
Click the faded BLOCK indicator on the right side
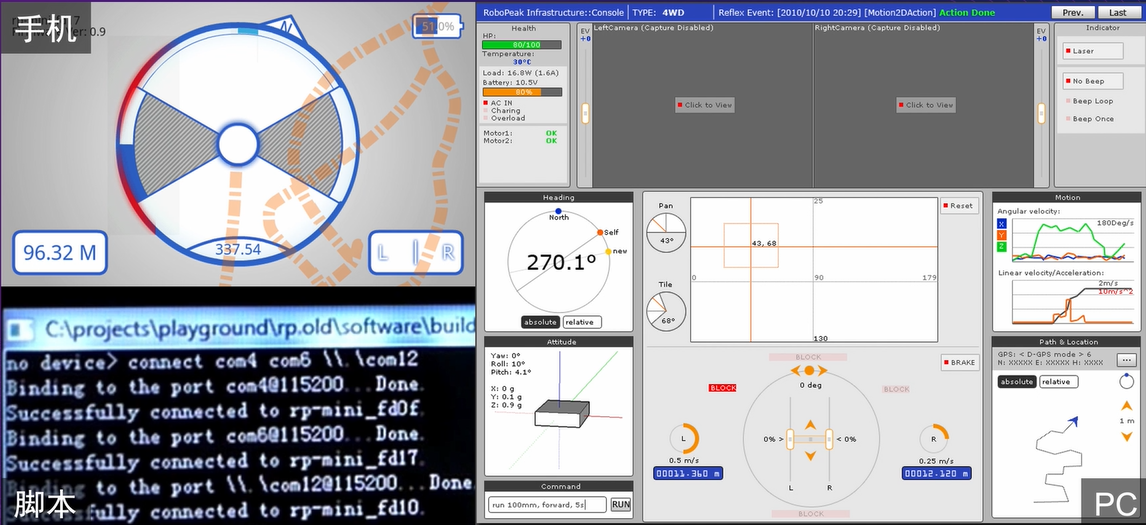[896, 390]
